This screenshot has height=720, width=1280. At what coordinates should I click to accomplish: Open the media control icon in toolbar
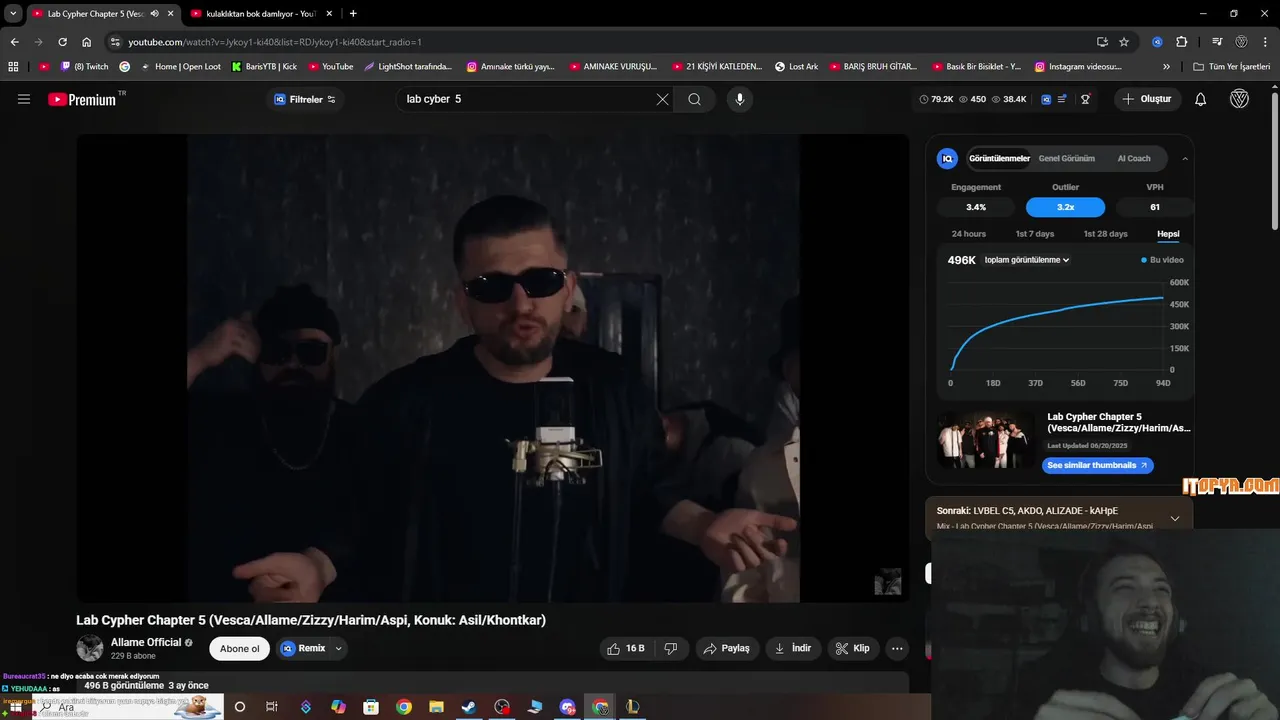pos(1217,42)
